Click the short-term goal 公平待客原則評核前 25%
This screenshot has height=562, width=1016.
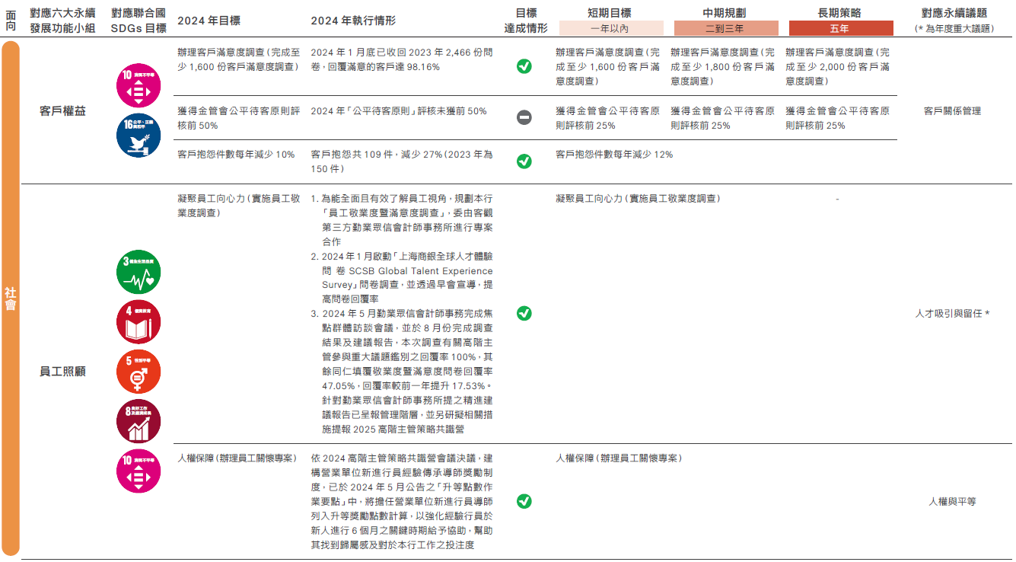pyautogui.click(x=608, y=118)
